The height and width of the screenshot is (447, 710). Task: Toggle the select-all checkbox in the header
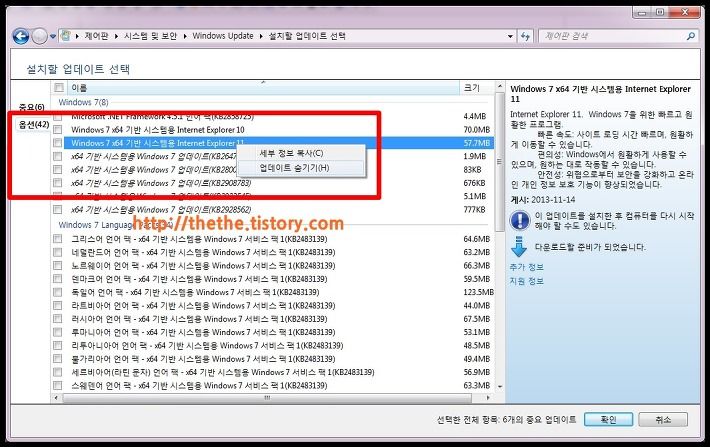coord(59,87)
